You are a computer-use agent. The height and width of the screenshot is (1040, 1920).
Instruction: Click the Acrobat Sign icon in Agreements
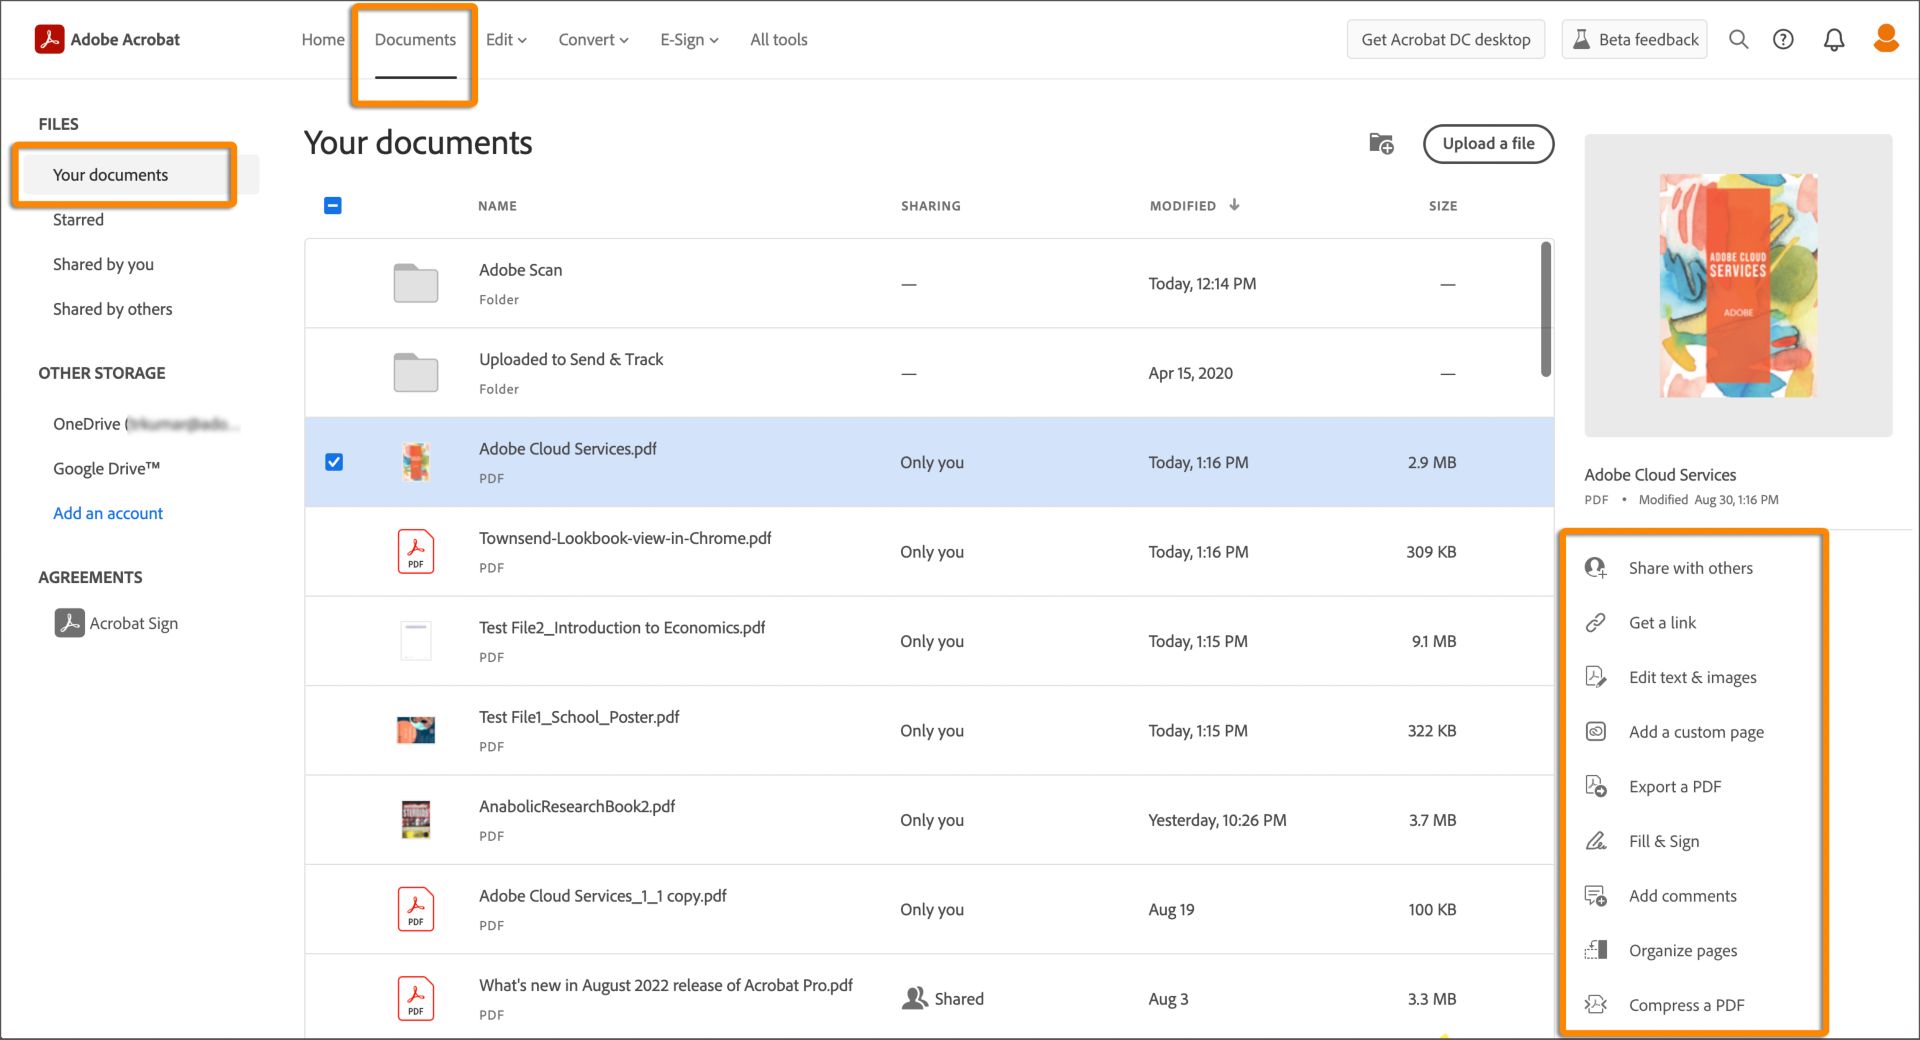69,623
